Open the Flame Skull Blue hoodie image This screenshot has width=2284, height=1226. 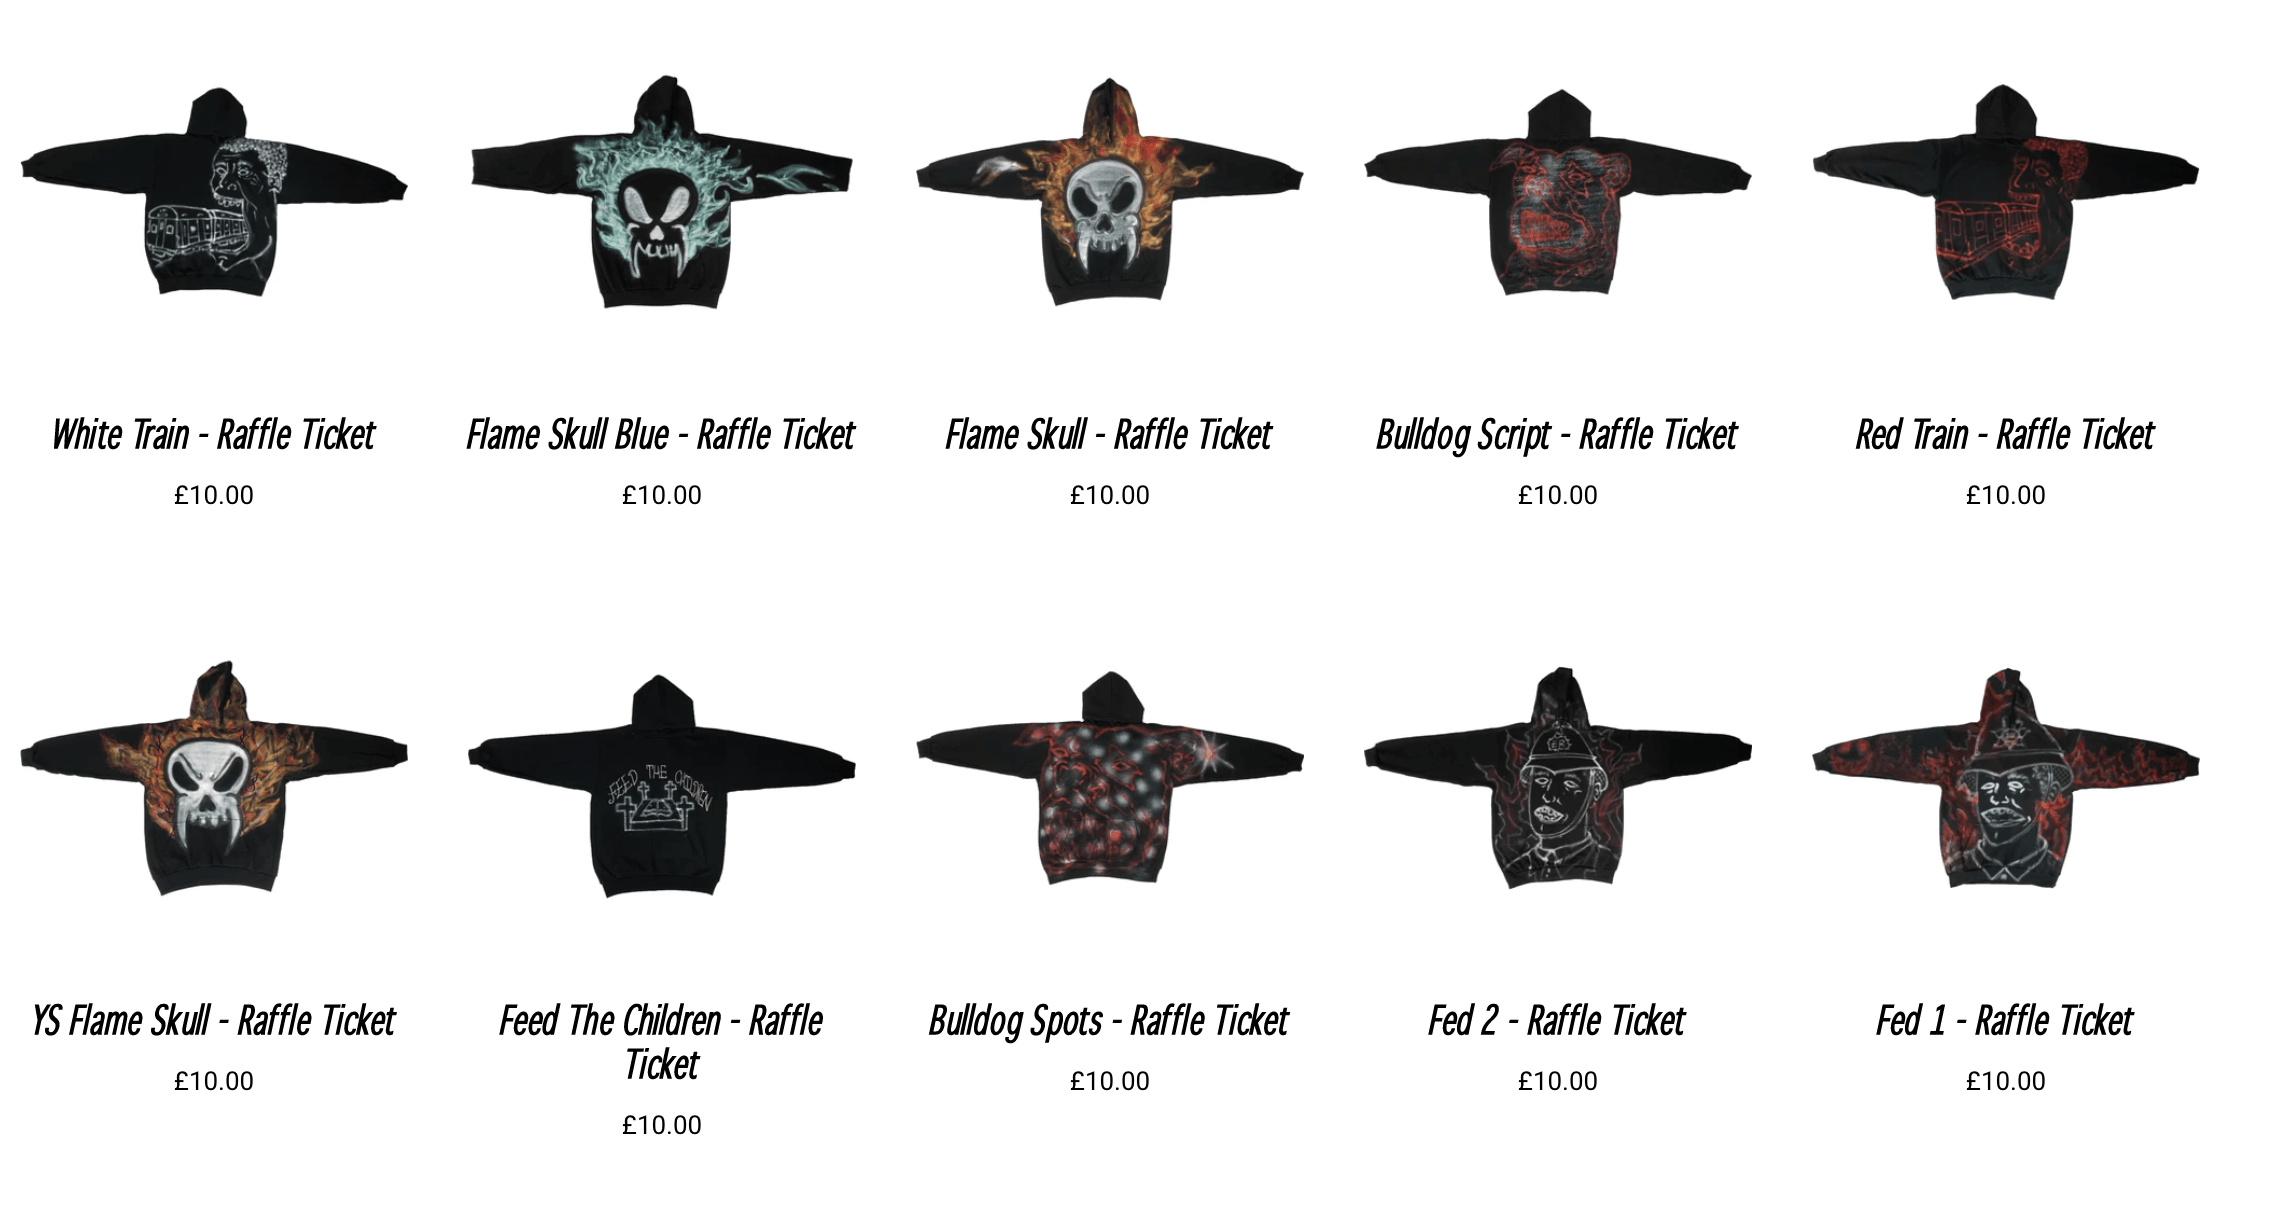point(661,192)
